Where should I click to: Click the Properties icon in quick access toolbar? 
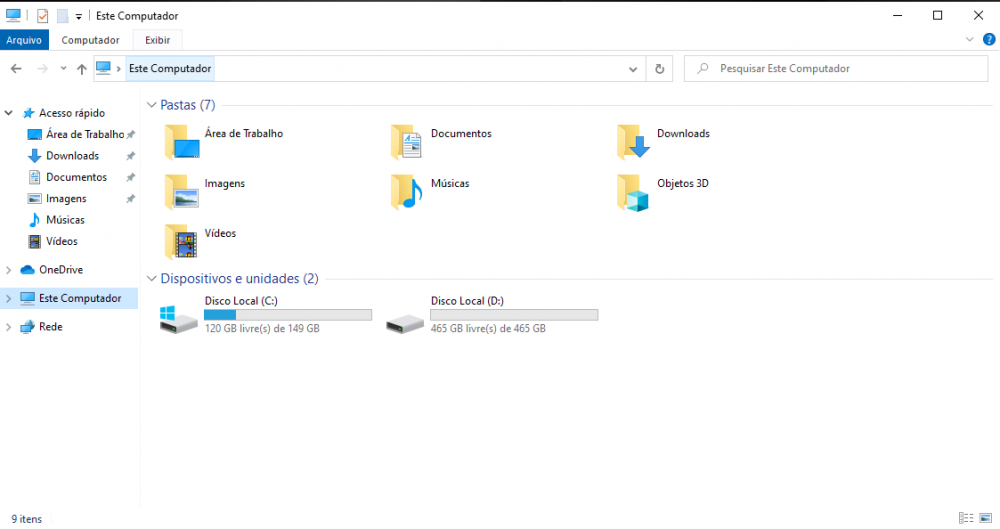click(42, 16)
